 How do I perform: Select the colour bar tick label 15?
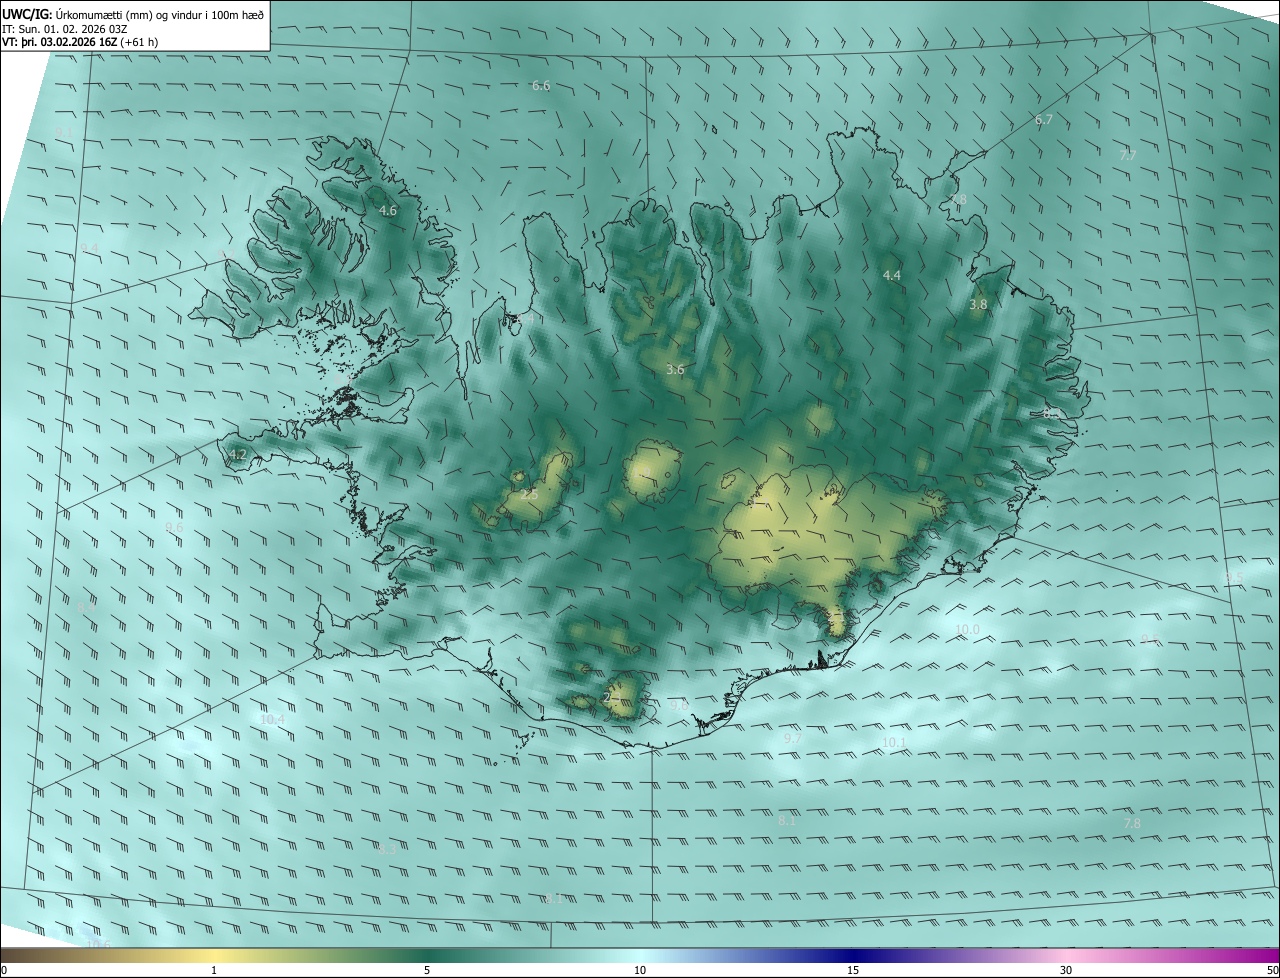[x=853, y=971]
